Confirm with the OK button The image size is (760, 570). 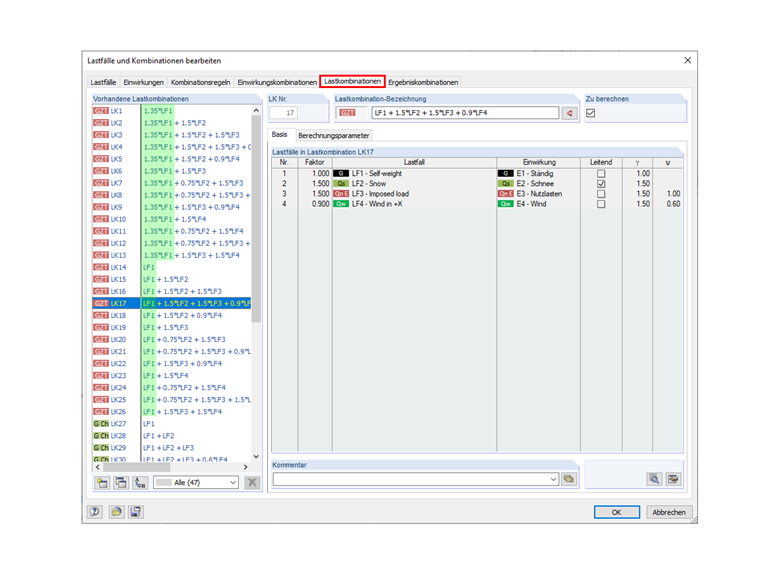[617, 512]
